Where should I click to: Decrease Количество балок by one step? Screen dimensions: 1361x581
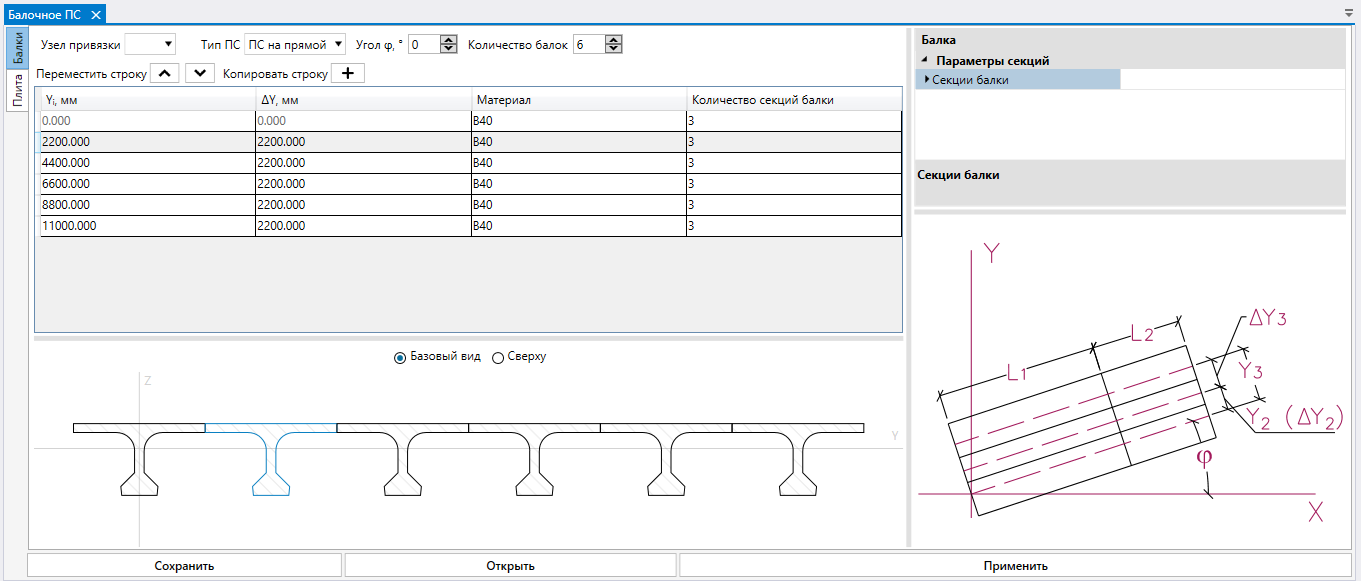pos(614,49)
